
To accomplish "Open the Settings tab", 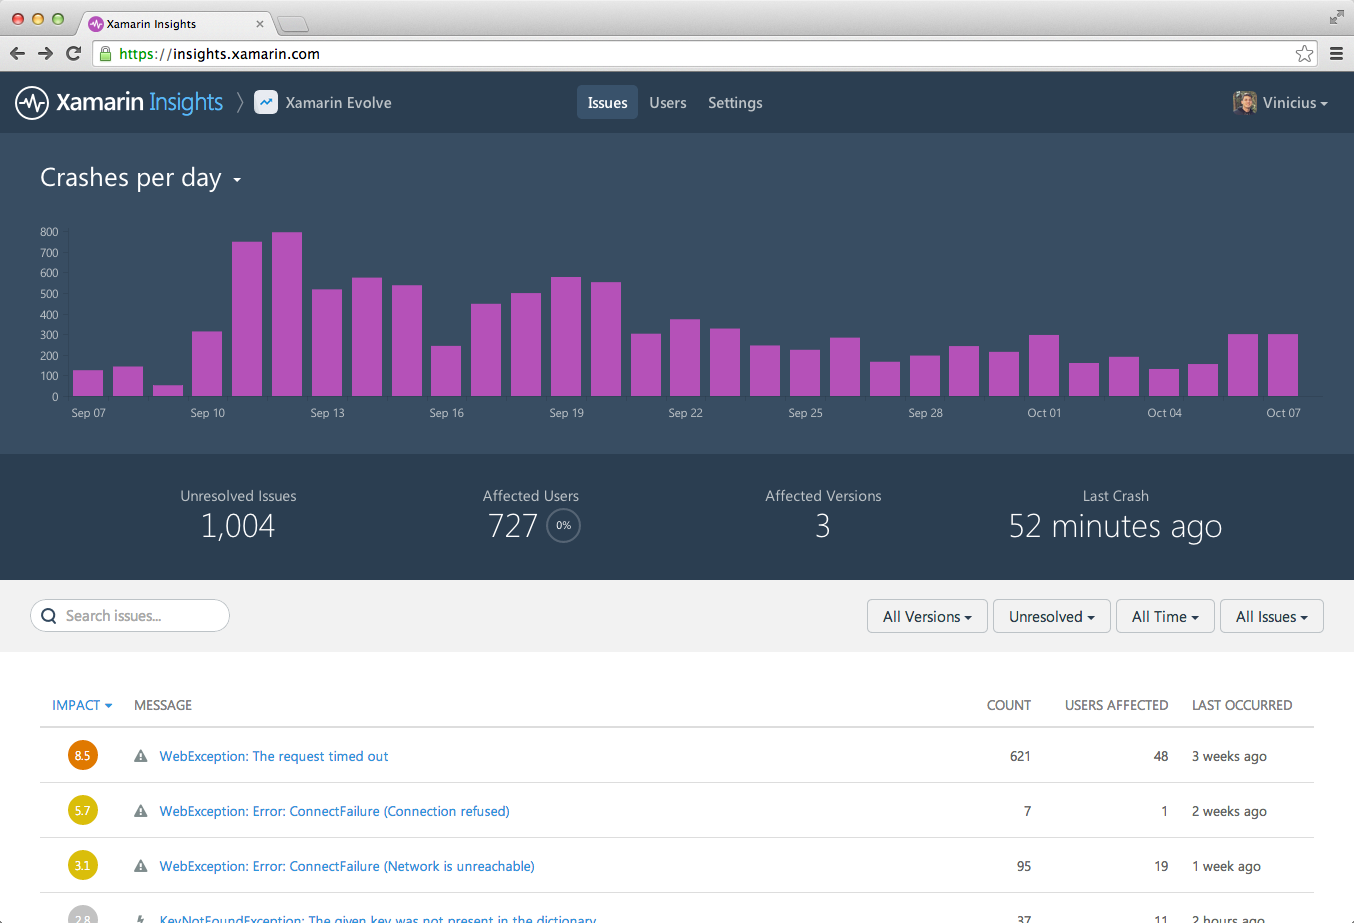I will pos(735,102).
